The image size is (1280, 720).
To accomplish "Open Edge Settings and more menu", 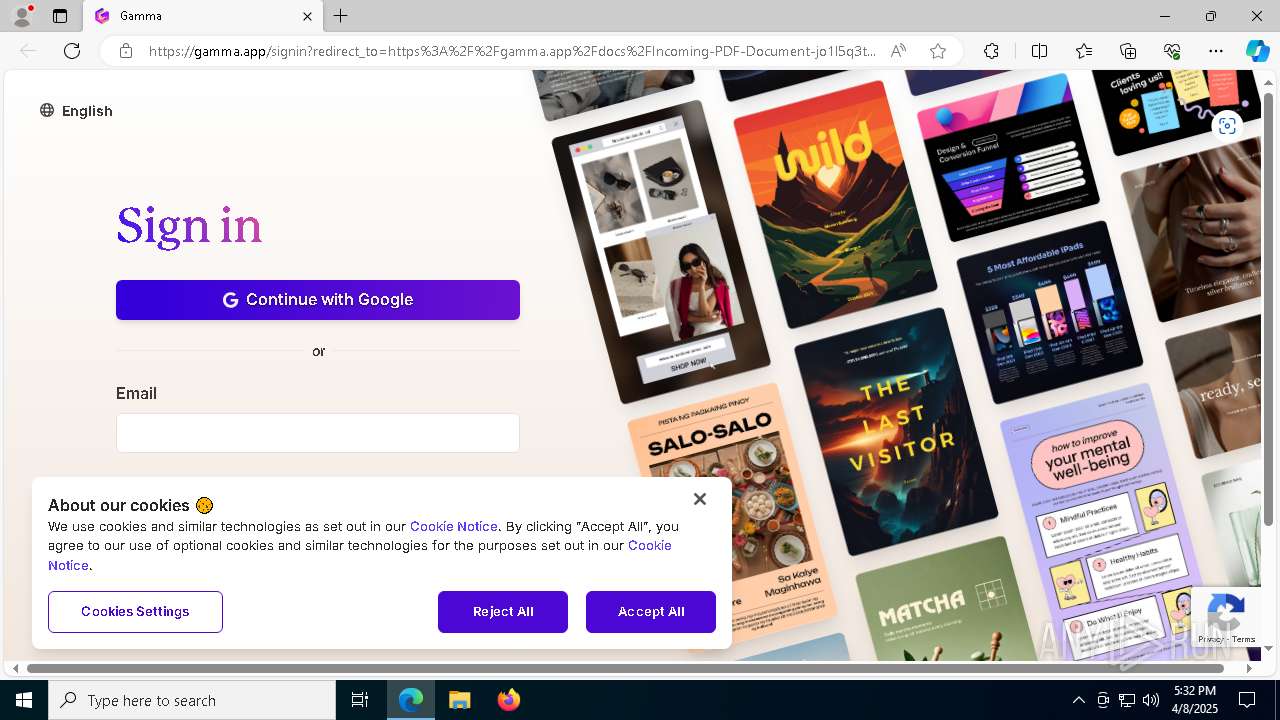I will (x=1216, y=51).
